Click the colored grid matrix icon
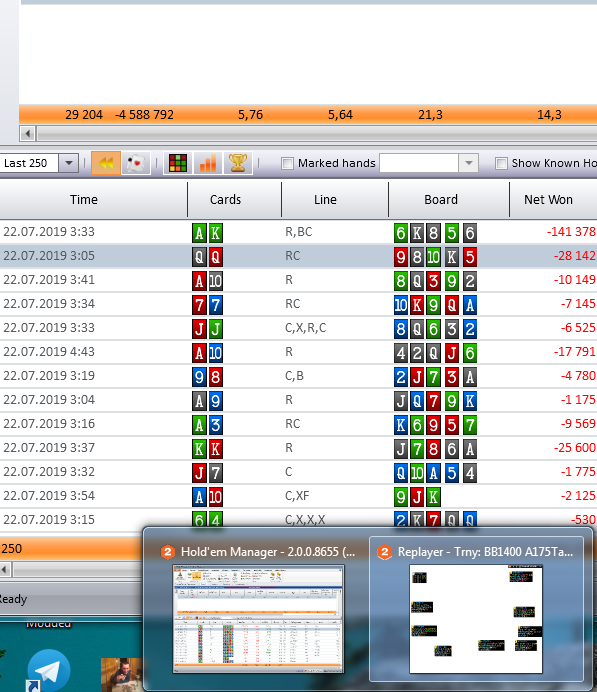 point(178,163)
